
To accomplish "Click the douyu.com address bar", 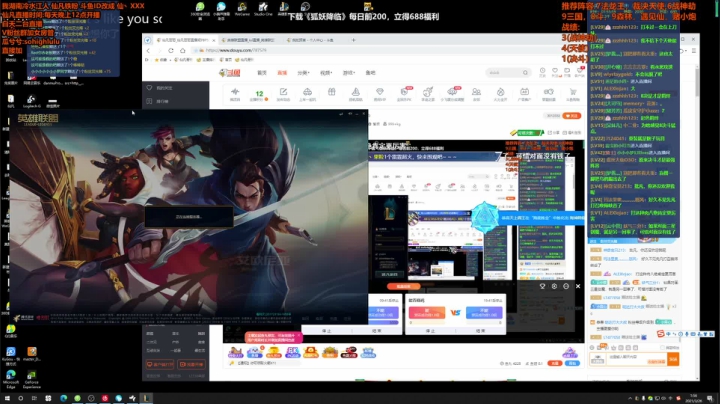I will 390,50.
